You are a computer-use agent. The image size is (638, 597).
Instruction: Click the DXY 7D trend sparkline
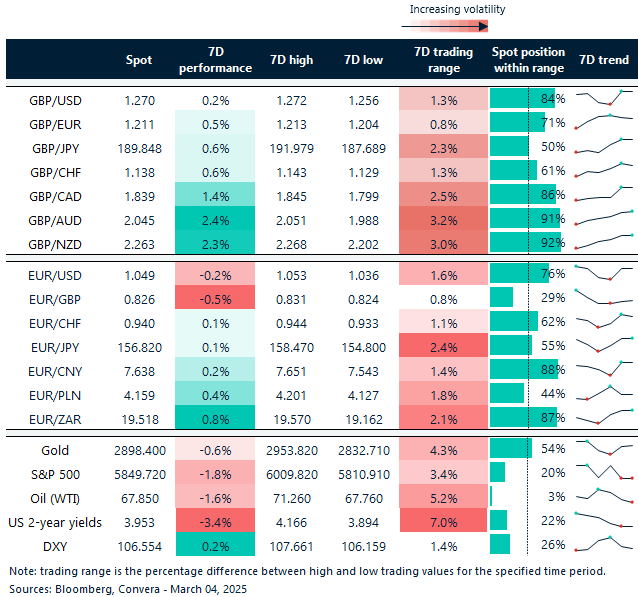604,544
